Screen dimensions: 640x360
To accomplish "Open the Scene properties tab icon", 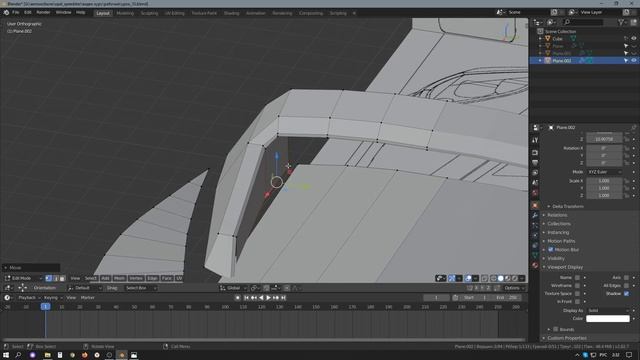I will tap(535, 182).
